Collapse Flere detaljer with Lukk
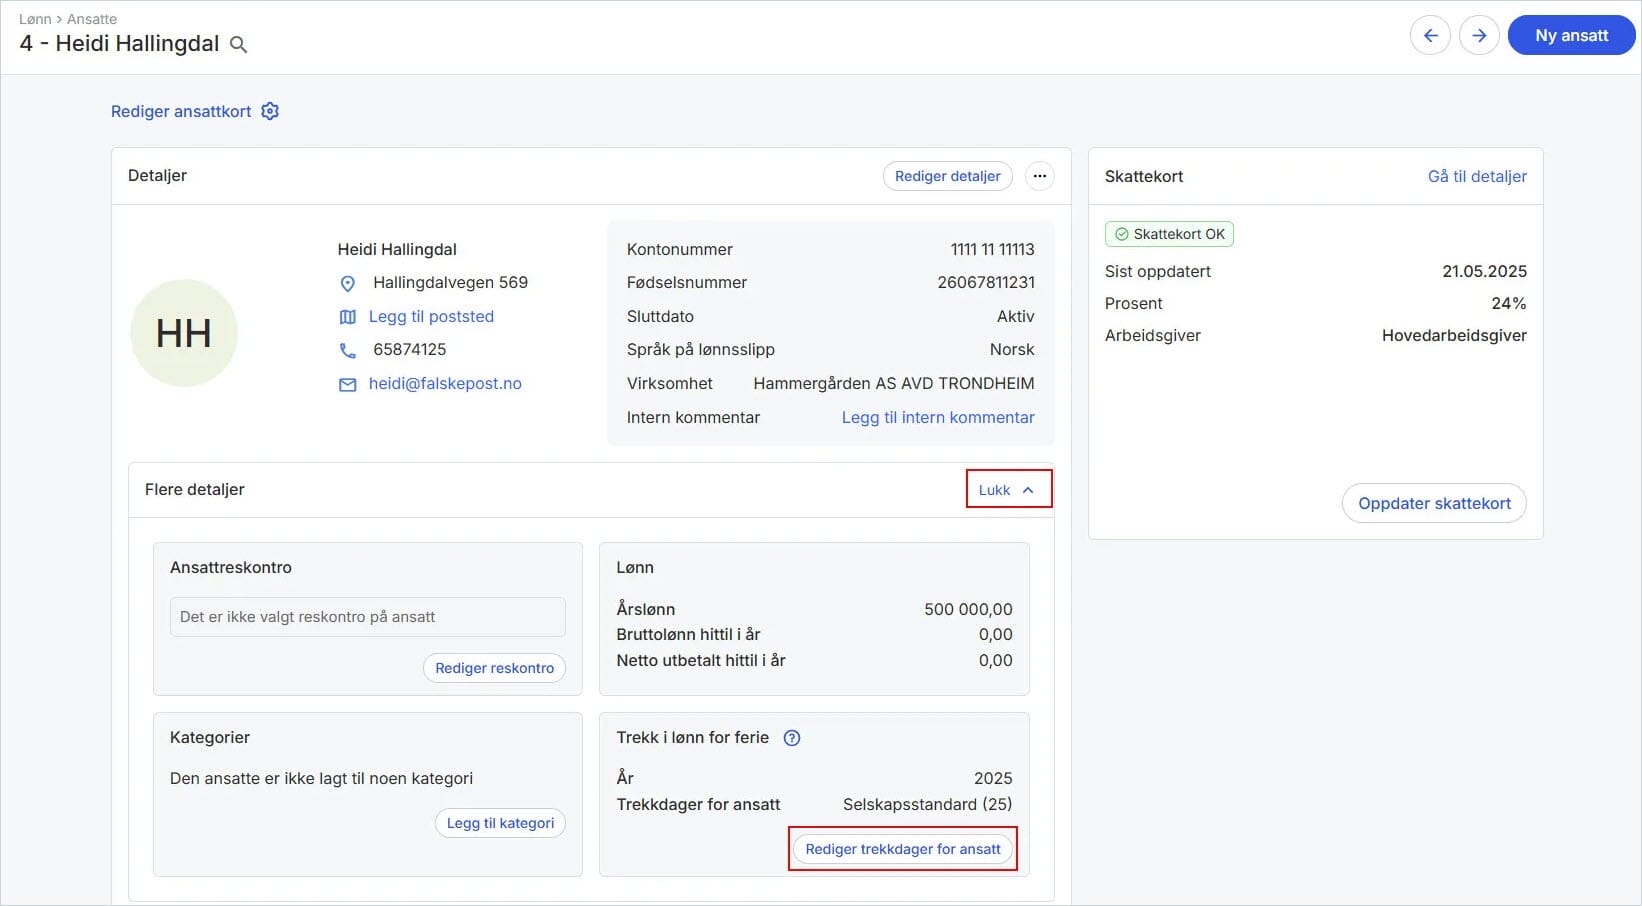Image resolution: width=1642 pixels, height=906 pixels. tap(1008, 489)
